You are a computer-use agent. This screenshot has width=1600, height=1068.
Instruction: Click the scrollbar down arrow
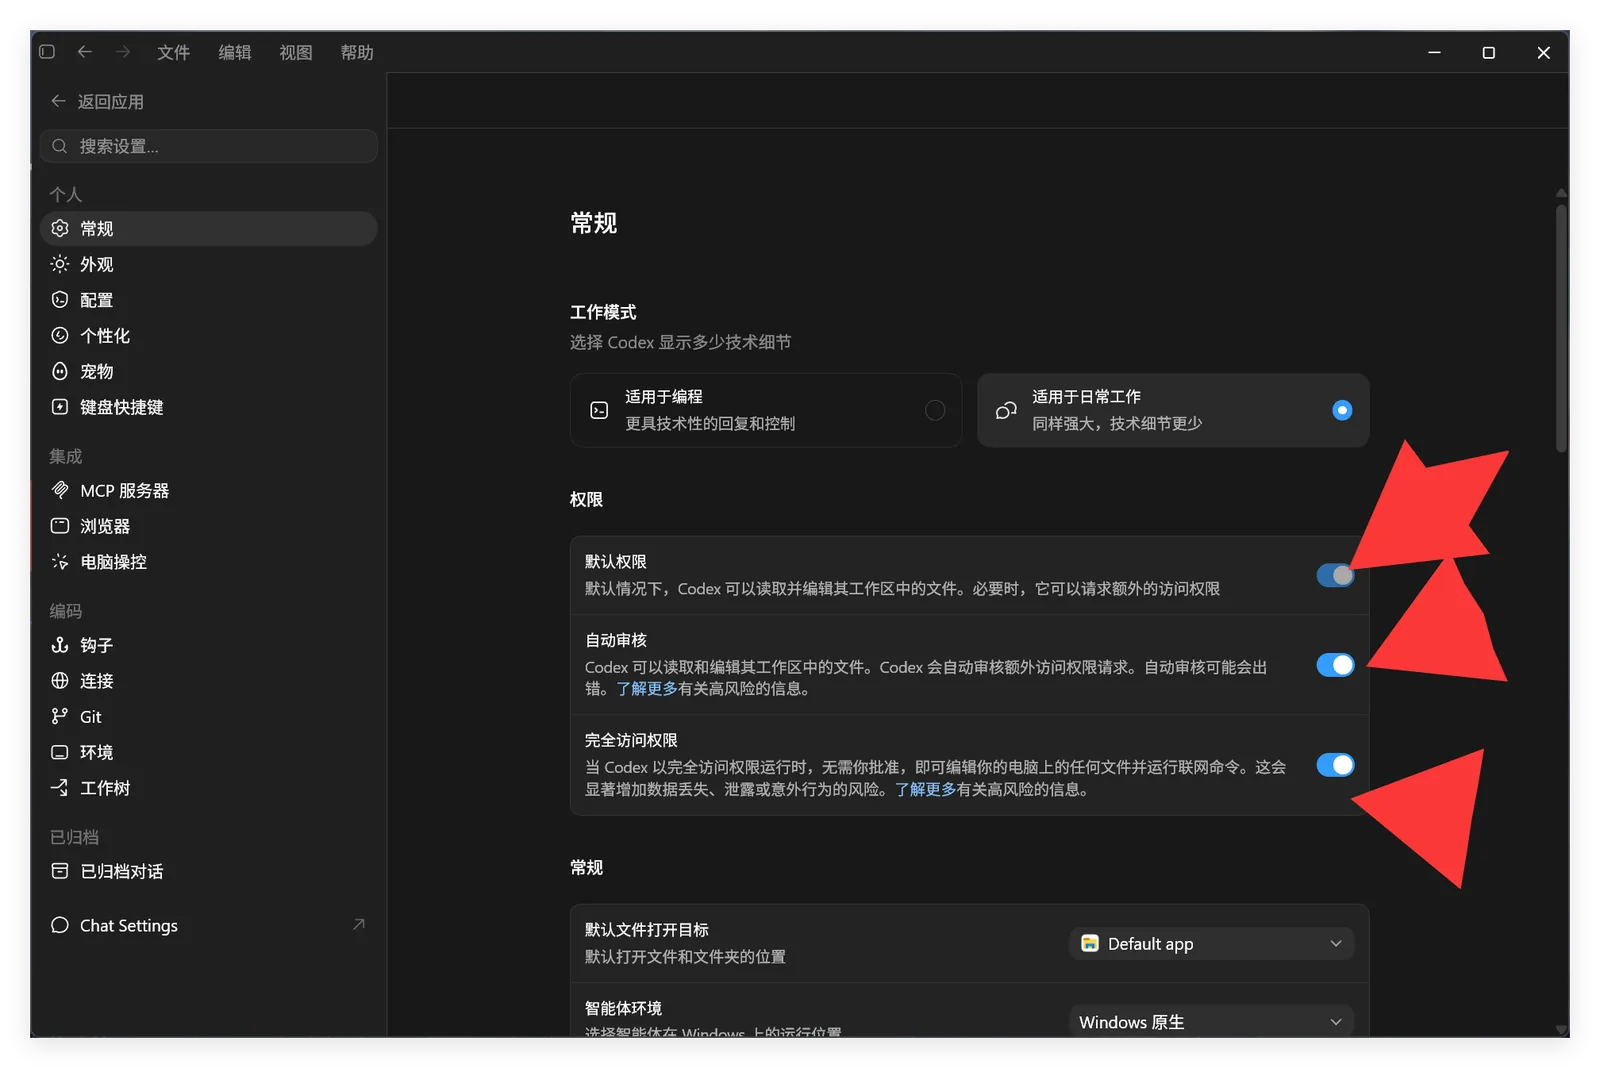(x=1561, y=1030)
